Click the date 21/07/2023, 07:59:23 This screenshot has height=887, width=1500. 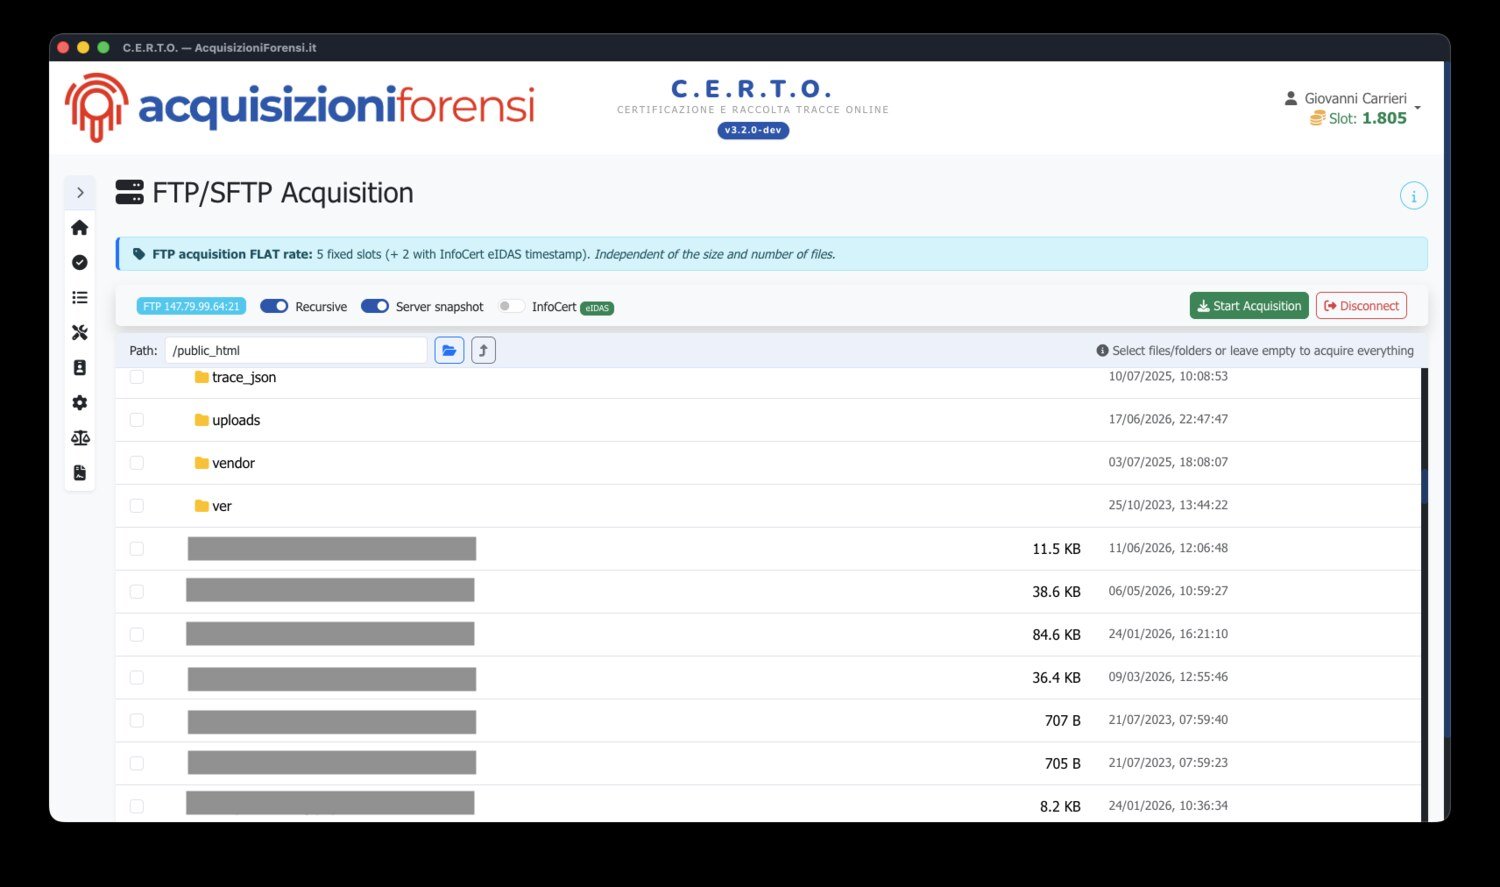pyautogui.click(x=1168, y=763)
